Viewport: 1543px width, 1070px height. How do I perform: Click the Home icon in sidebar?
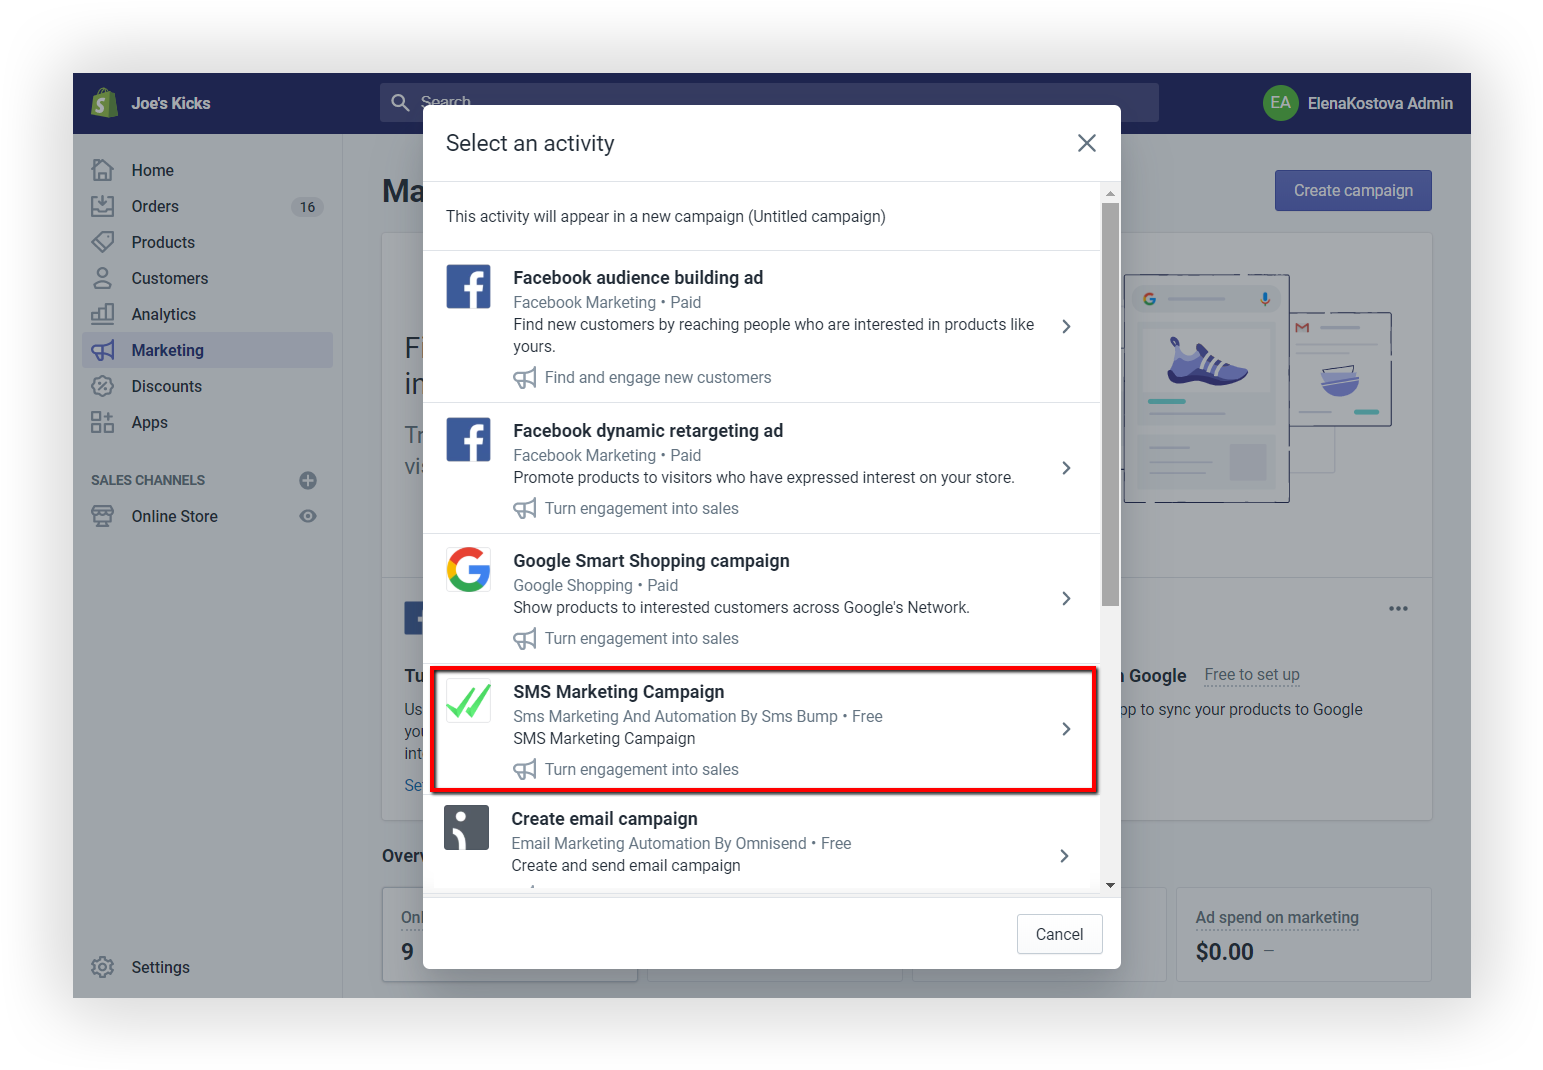[102, 170]
